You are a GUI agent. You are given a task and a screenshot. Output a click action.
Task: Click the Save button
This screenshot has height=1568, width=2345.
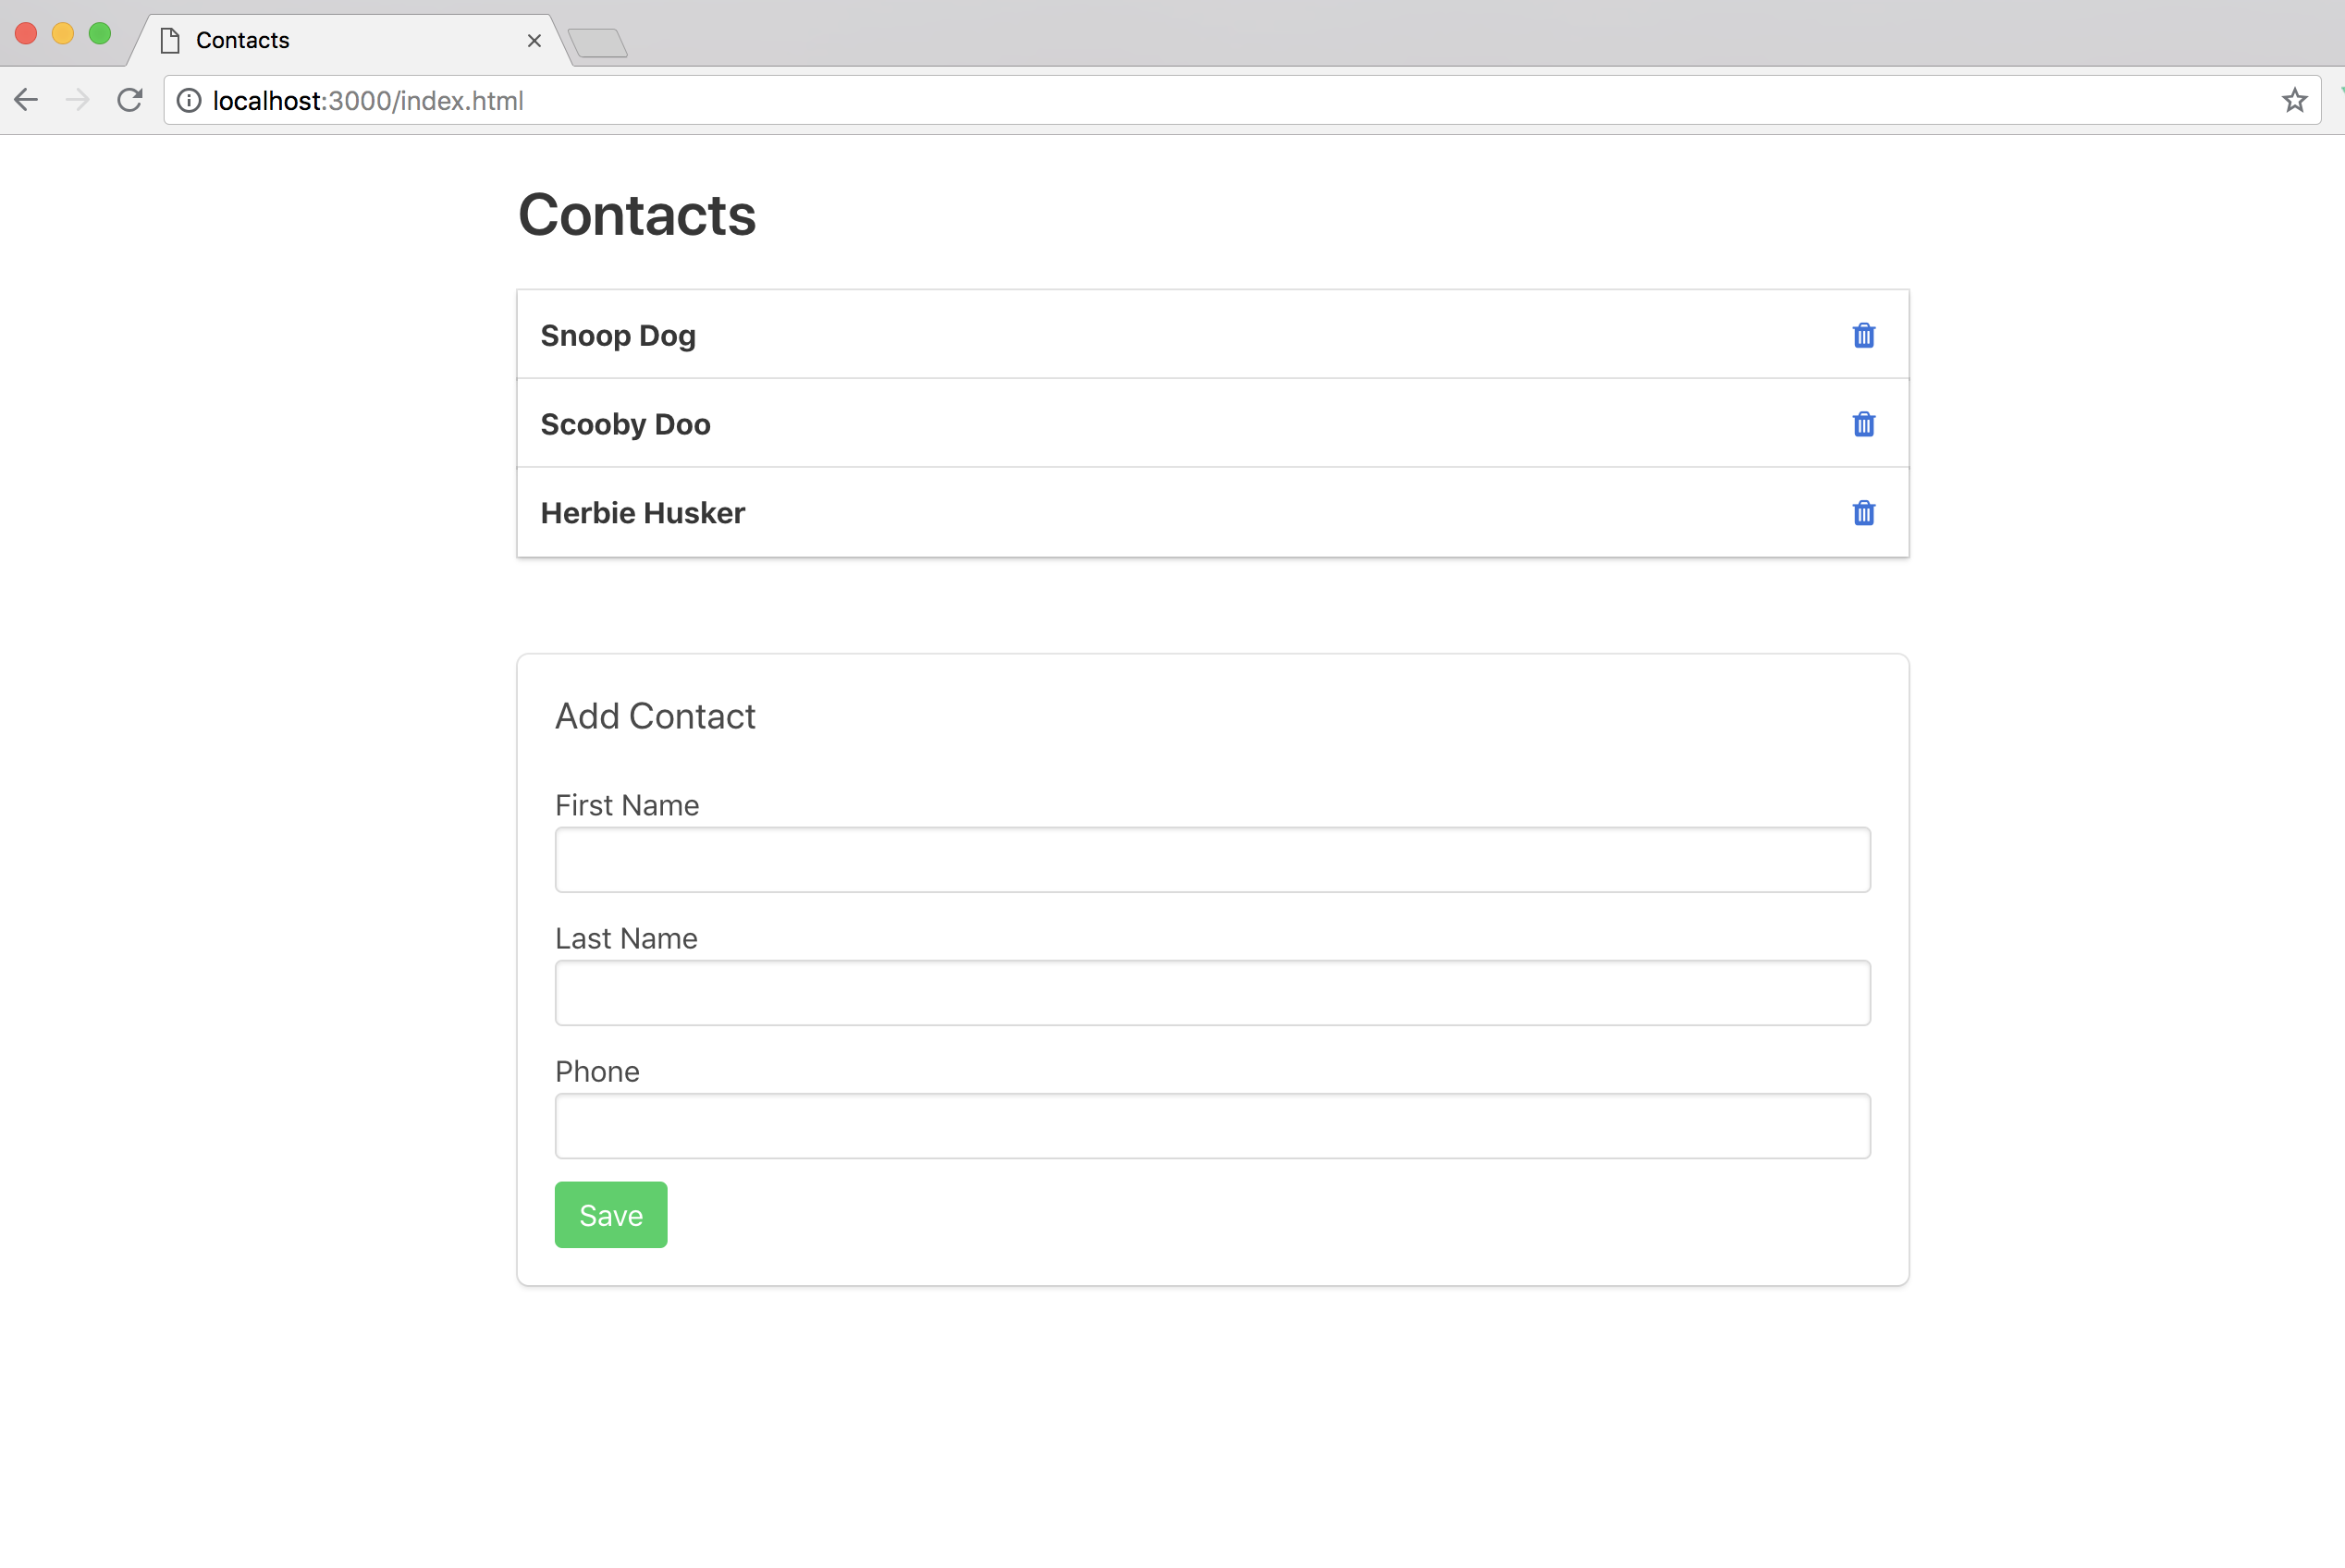coord(610,1214)
